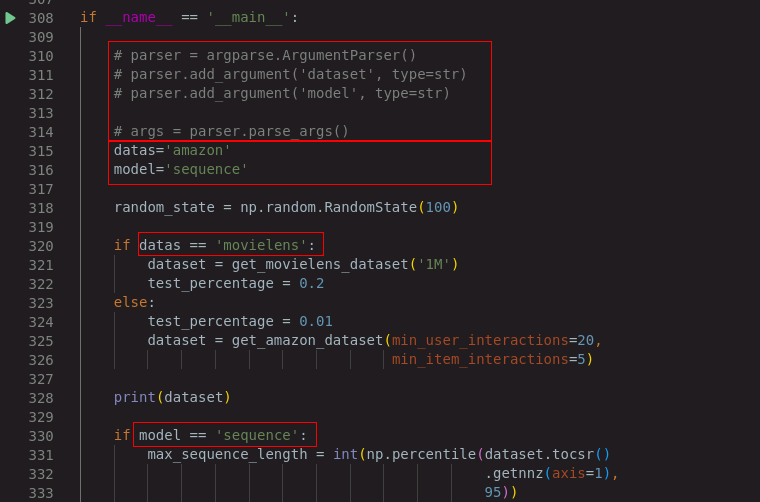Click the else keyword on line 323
Screen dimensions: 760x502
pos(130,302)
